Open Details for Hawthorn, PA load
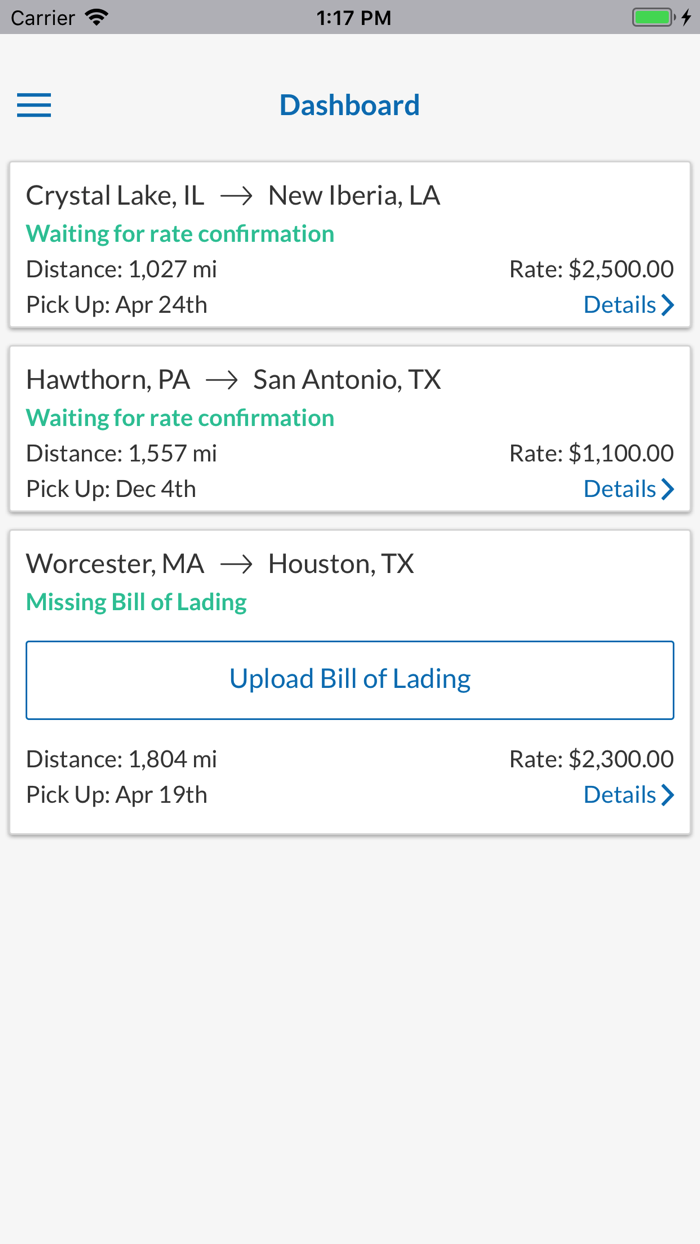 pyautogui.click(x=629, y=489)
